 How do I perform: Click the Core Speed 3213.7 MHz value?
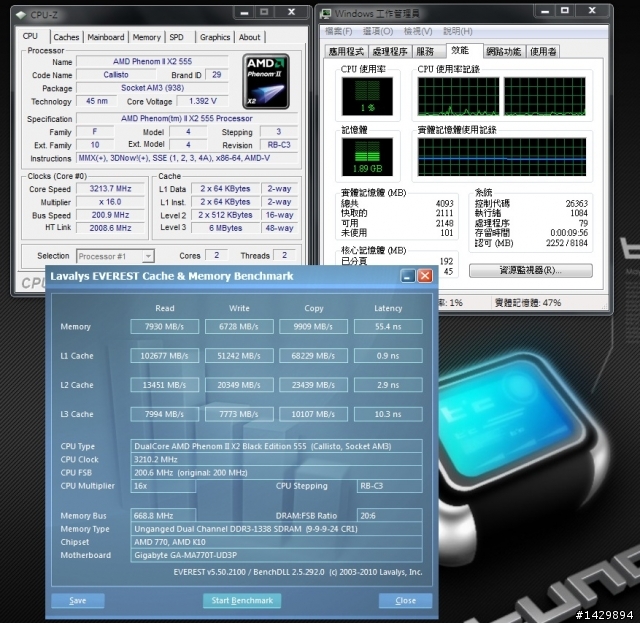coord(111,189)
